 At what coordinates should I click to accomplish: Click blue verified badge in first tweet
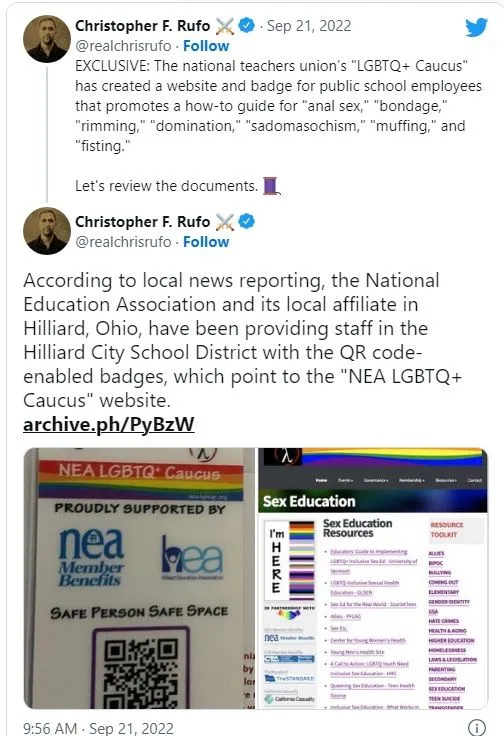(x=247, y=25)
